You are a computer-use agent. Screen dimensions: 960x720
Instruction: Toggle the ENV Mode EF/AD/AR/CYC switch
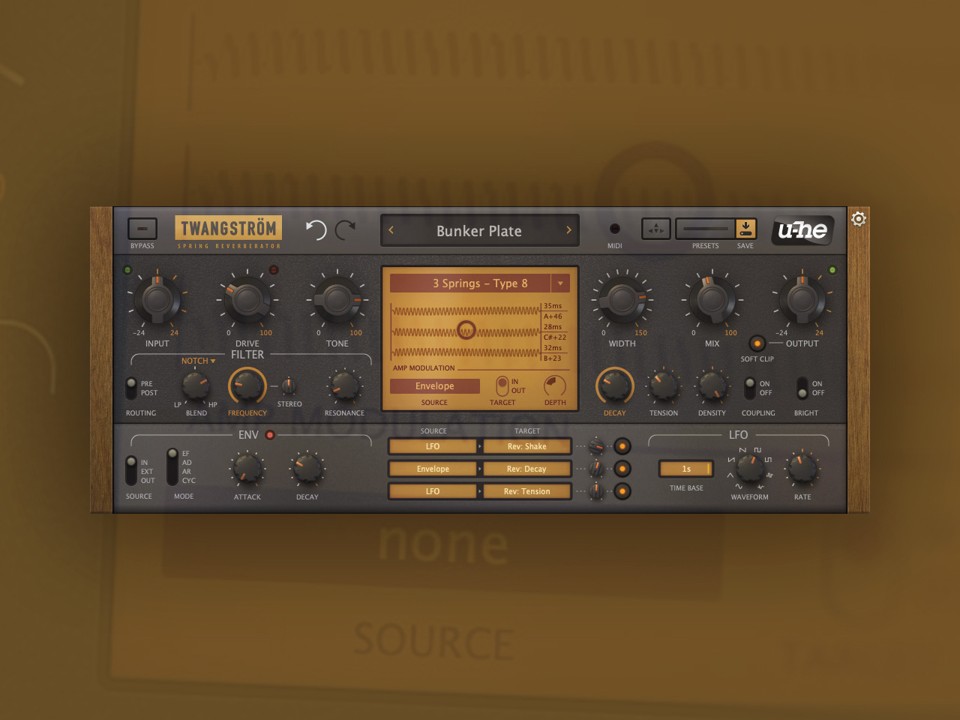173,467
